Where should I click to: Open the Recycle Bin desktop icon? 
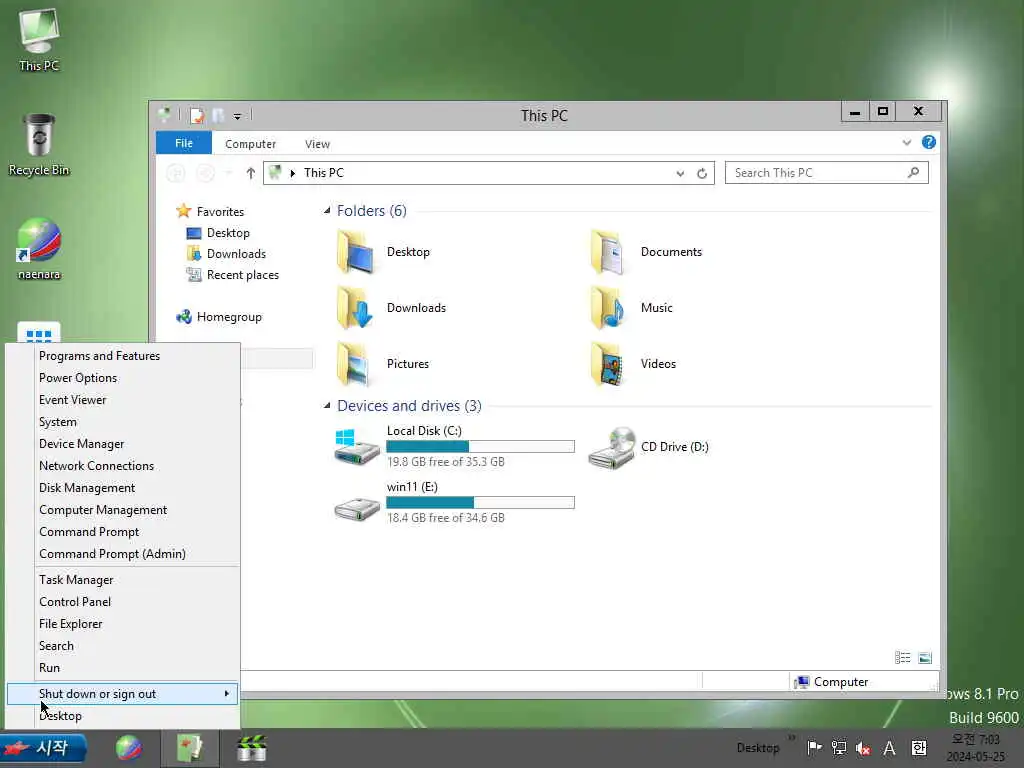(39, 145)
